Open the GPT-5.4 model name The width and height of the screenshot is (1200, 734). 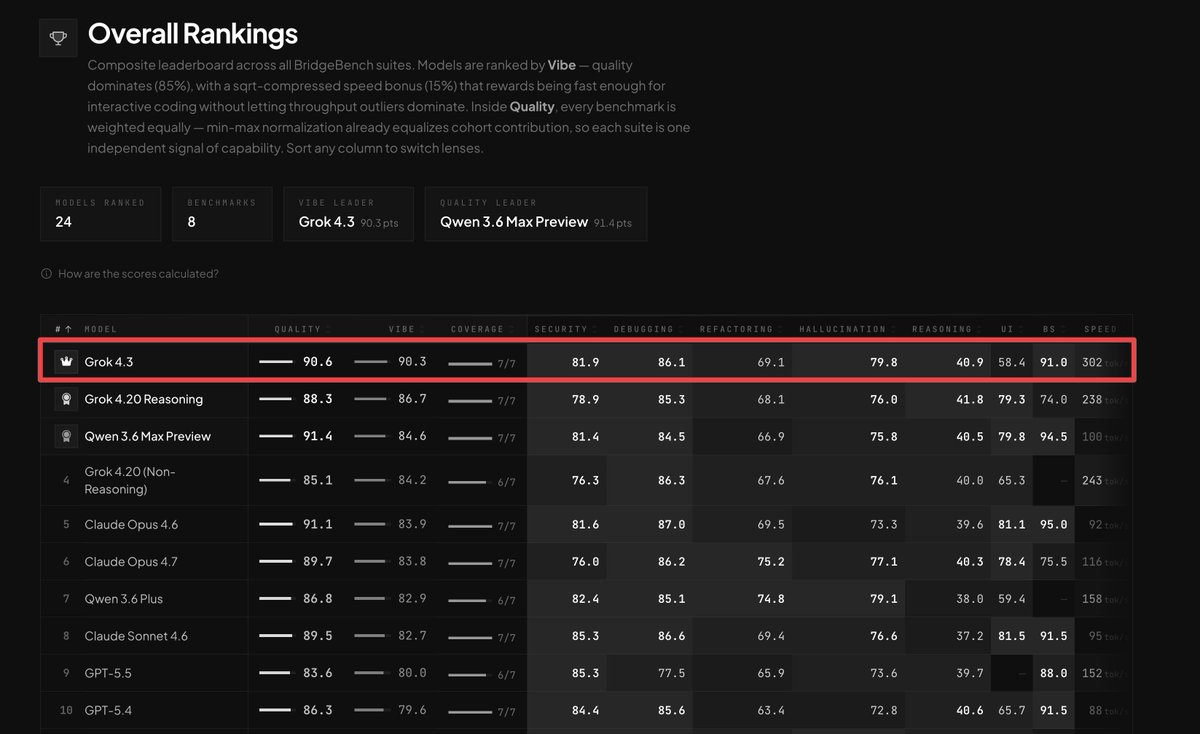[x=108, y=710]
